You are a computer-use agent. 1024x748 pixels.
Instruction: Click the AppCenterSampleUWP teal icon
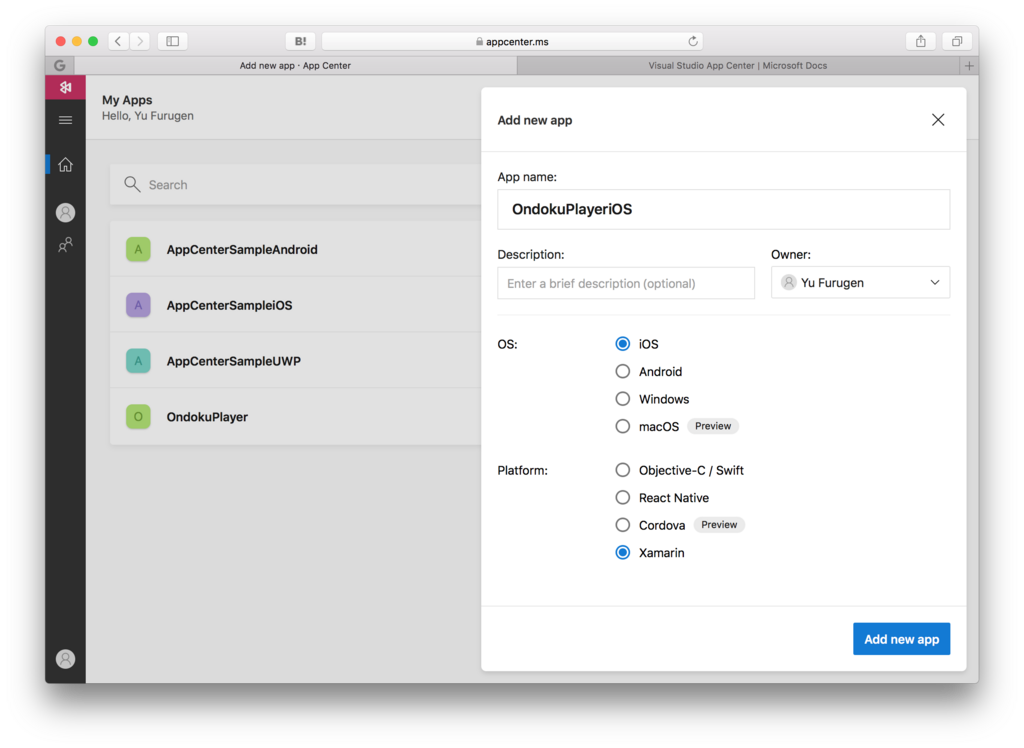(x=138, y=361)
